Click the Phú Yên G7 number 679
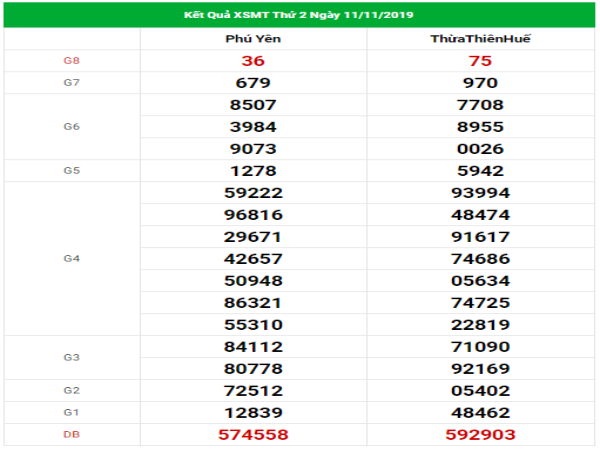Viewport: 600px width, 450px height. point(252,82)
